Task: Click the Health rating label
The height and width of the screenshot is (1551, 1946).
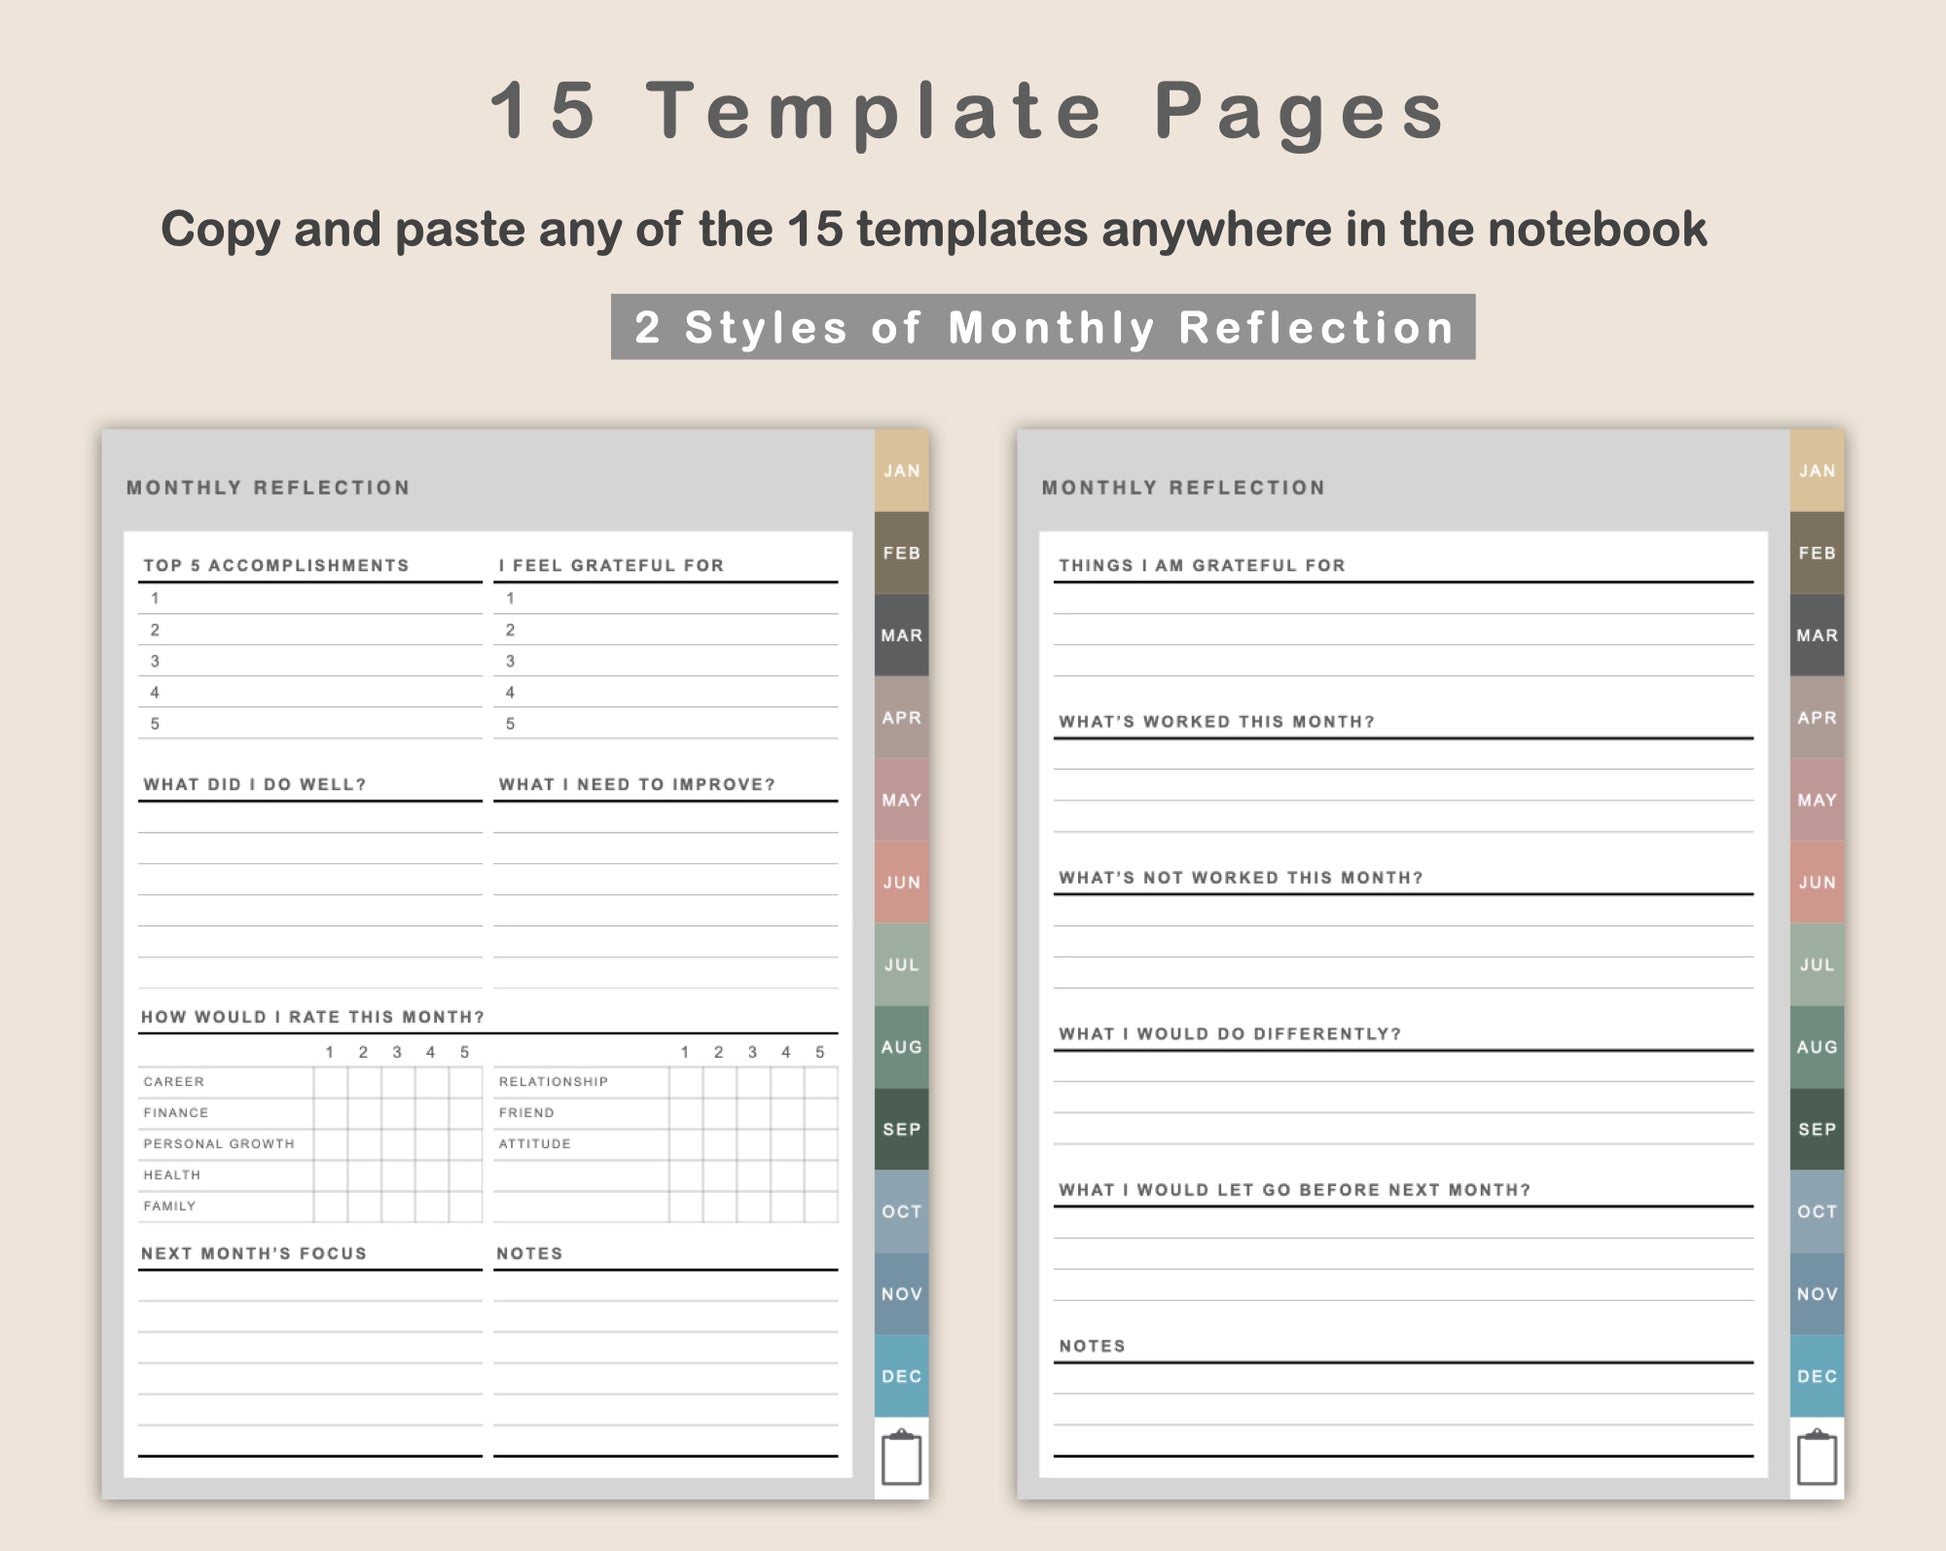Action: click(x=172, y=1174)
